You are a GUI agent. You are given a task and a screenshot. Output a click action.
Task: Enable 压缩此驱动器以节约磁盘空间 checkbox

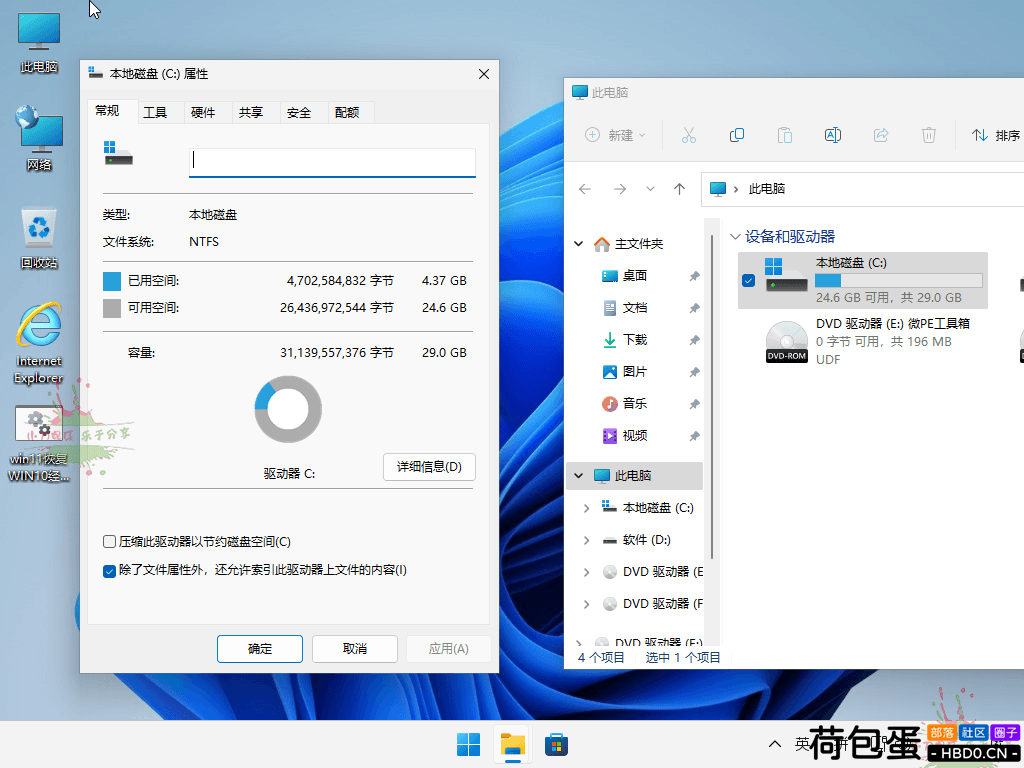tap(110, 541)
